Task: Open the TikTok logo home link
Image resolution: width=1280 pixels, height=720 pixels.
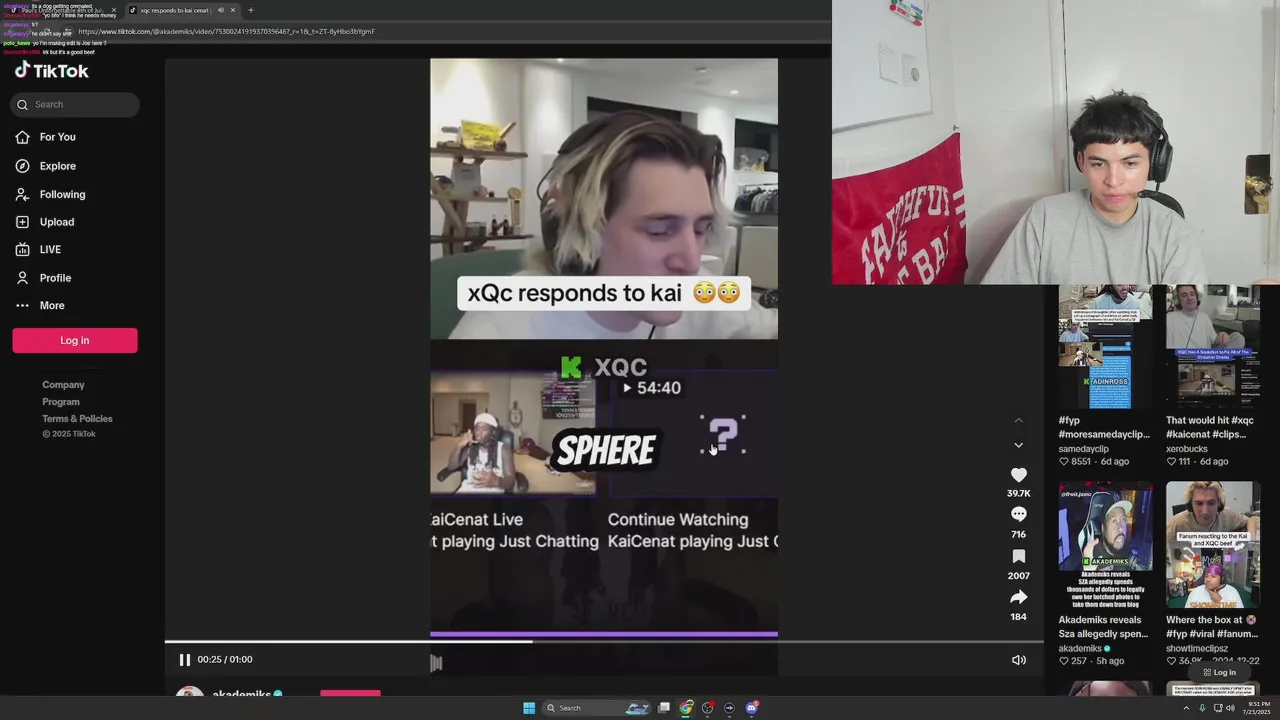Action: tap(51, 71)
